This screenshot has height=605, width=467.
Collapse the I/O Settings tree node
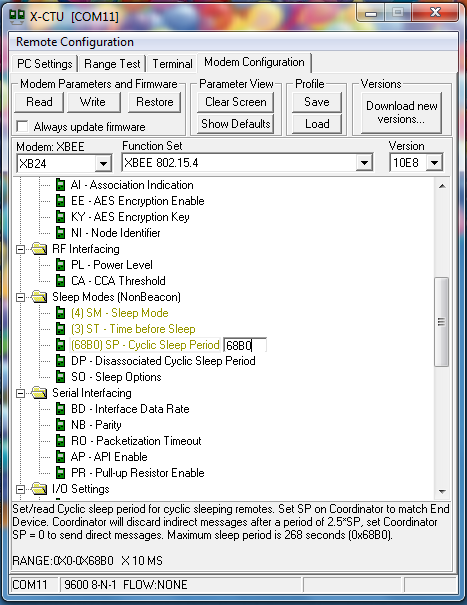point(20,489)
